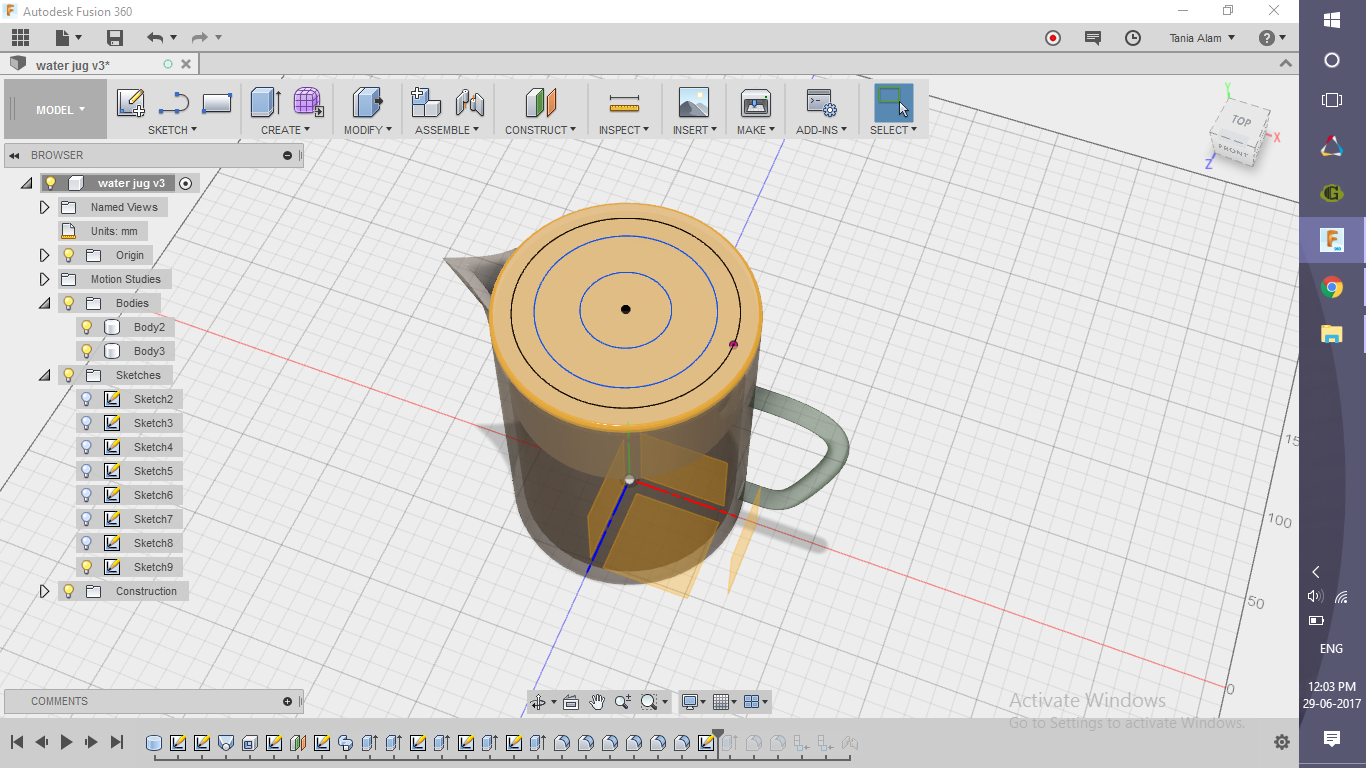The width and height of the screenshot is (1366, 768).
Task: Toggle visibility bulb of Construction folder
Action: click(x=69, y=591)
